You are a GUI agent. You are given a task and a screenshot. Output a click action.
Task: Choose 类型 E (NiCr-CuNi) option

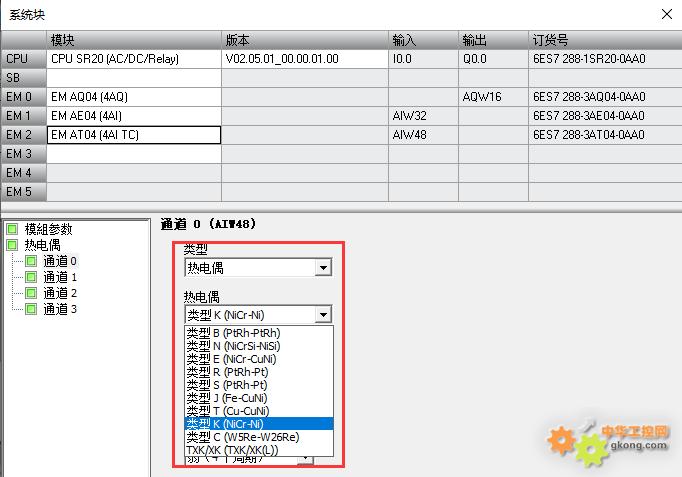[259, 359]
